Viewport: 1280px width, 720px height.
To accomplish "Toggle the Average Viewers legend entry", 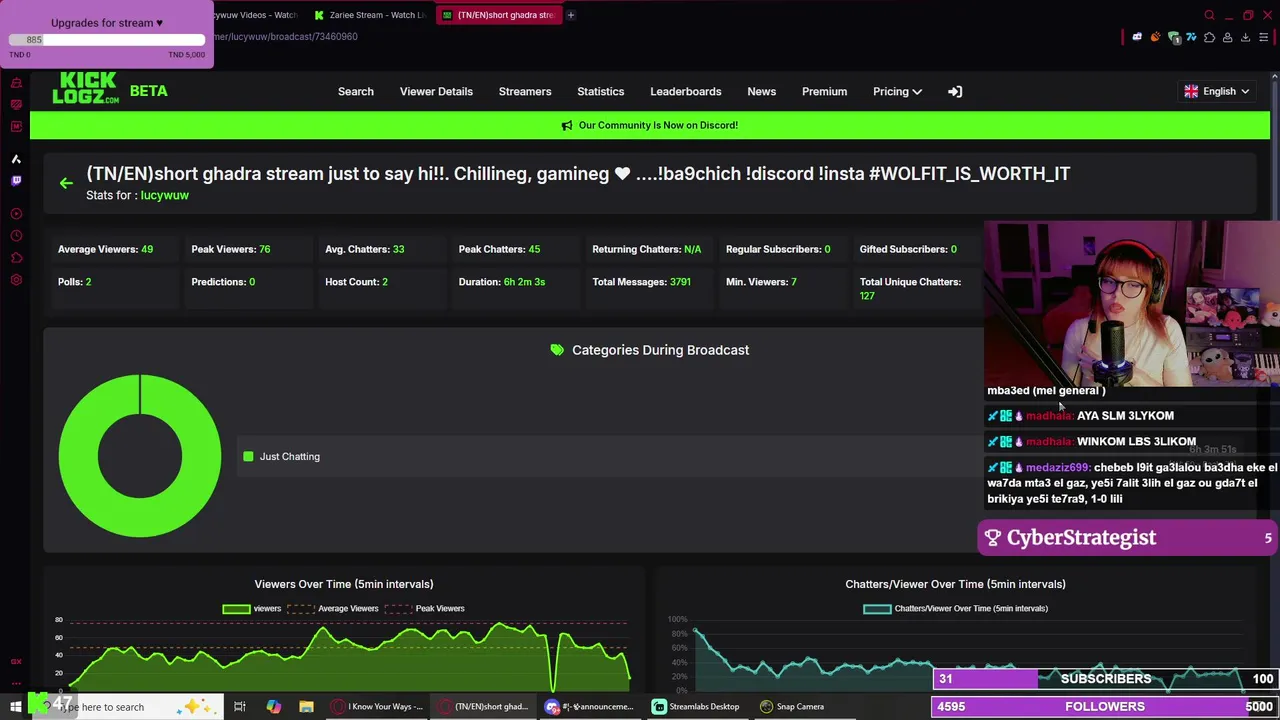I will coord(333,608).
